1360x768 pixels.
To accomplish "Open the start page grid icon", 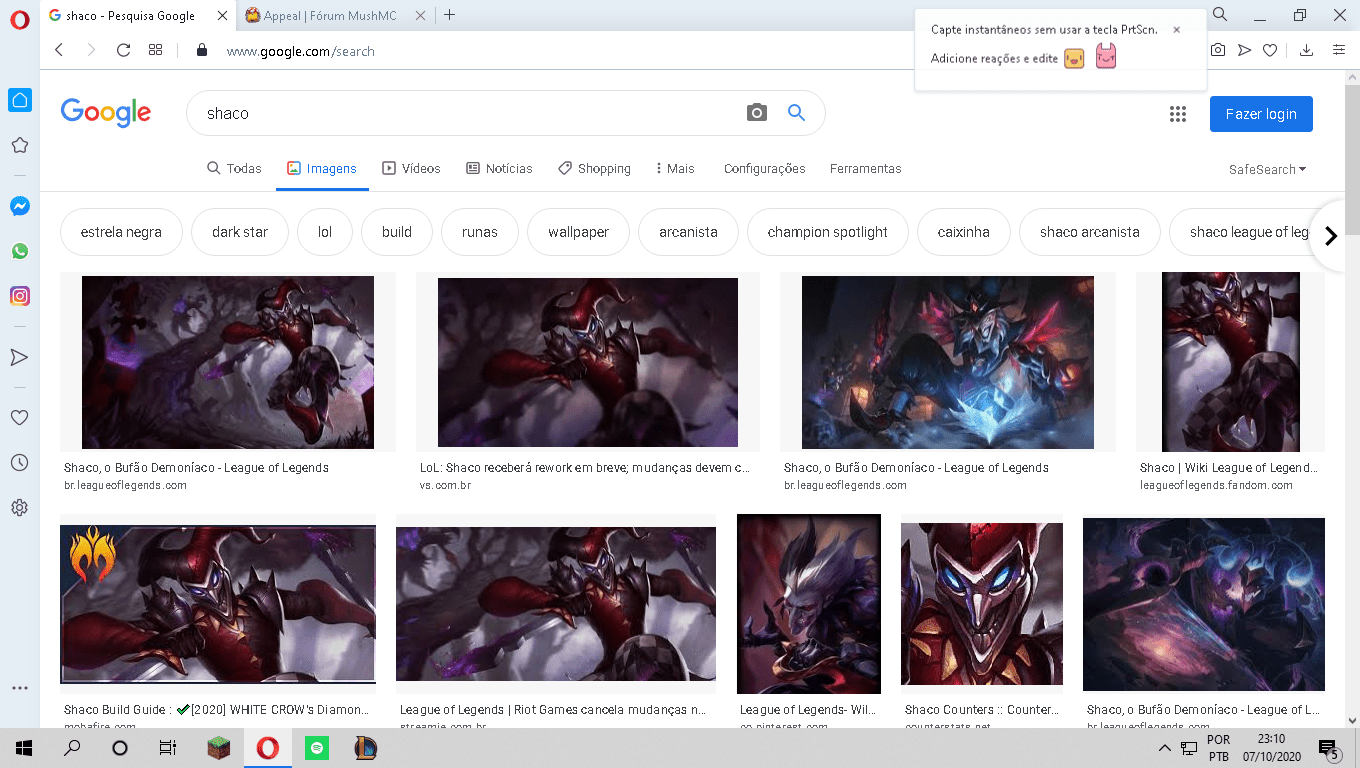I will pyautogui.click(x=155, y=50).
